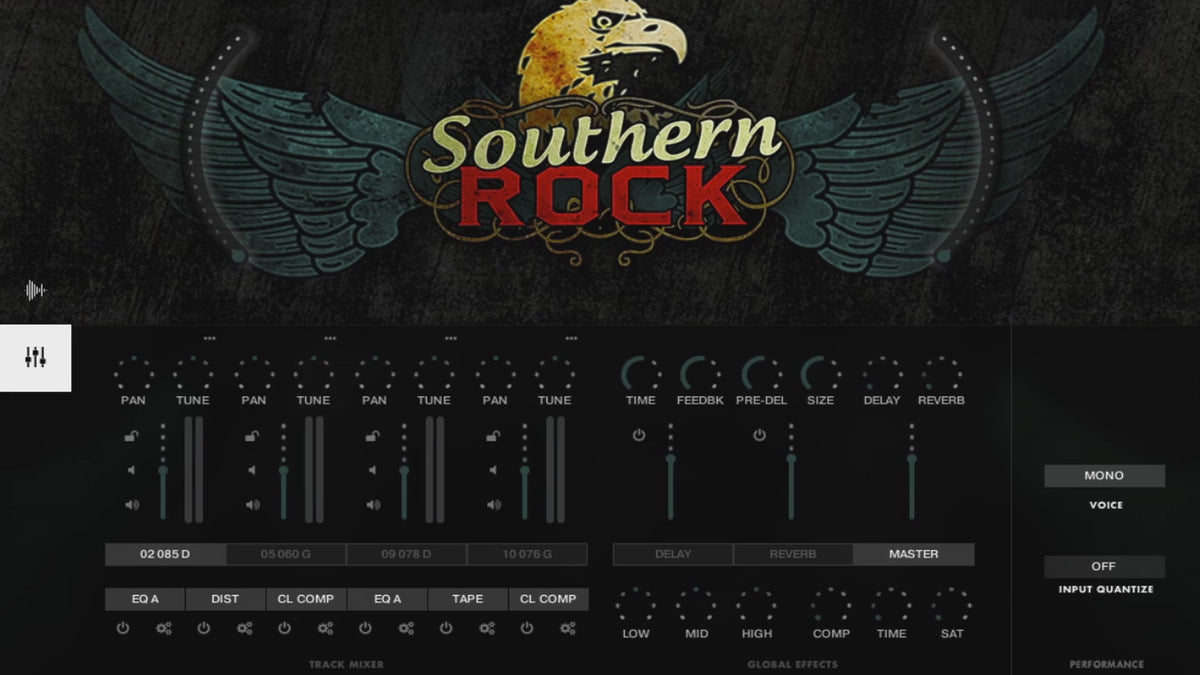Open the Input Quantize OFF selector
The image size is (1200, 675).
(1104, 566)
